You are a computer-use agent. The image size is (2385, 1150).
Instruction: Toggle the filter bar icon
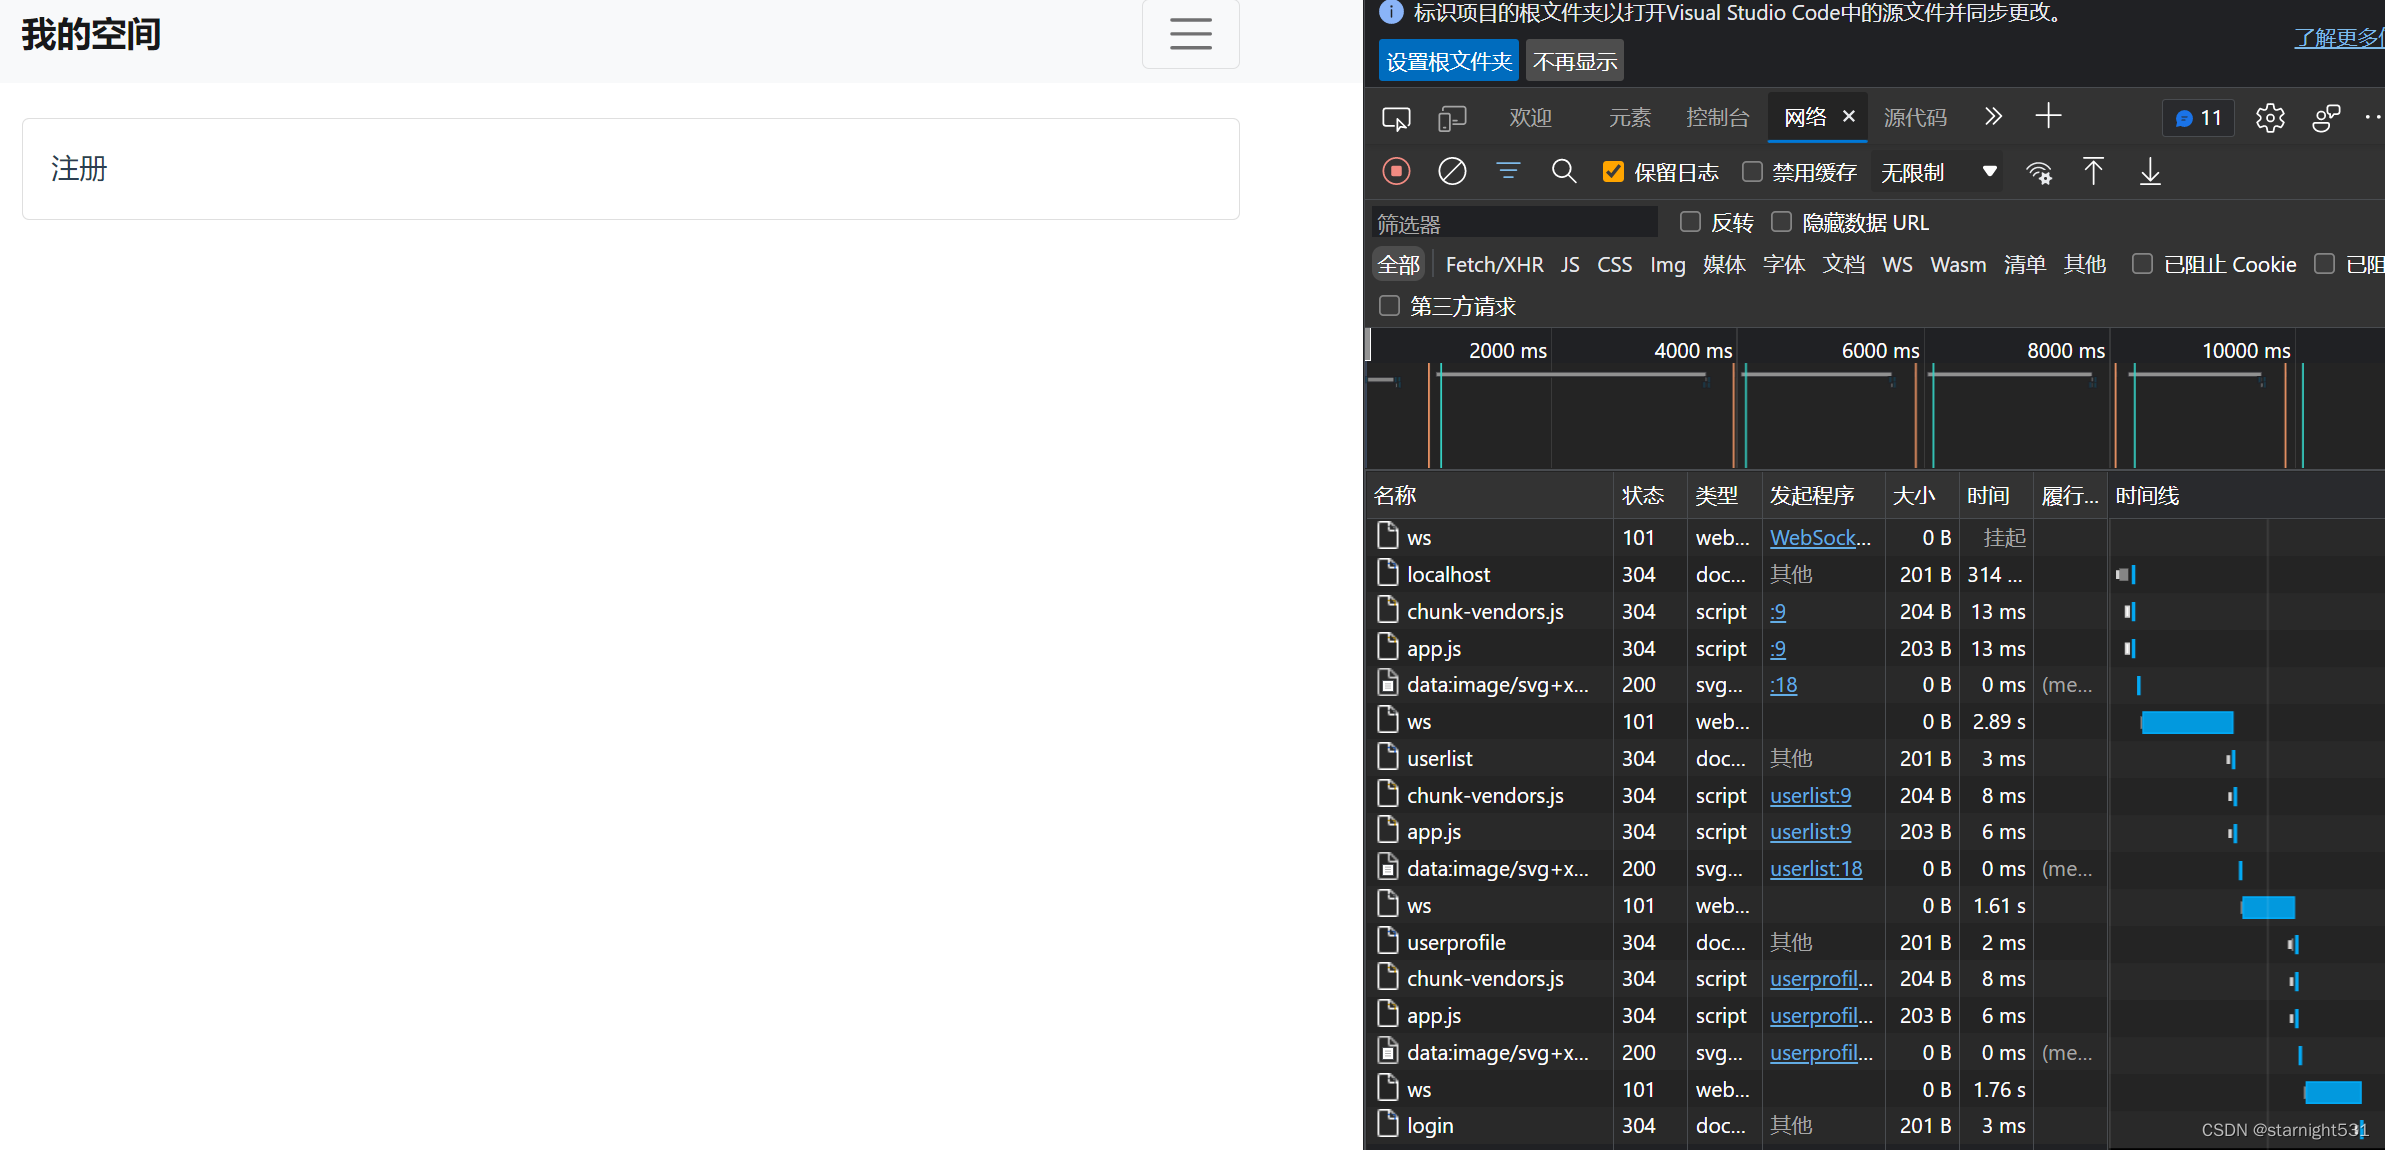coord(1508,172)
